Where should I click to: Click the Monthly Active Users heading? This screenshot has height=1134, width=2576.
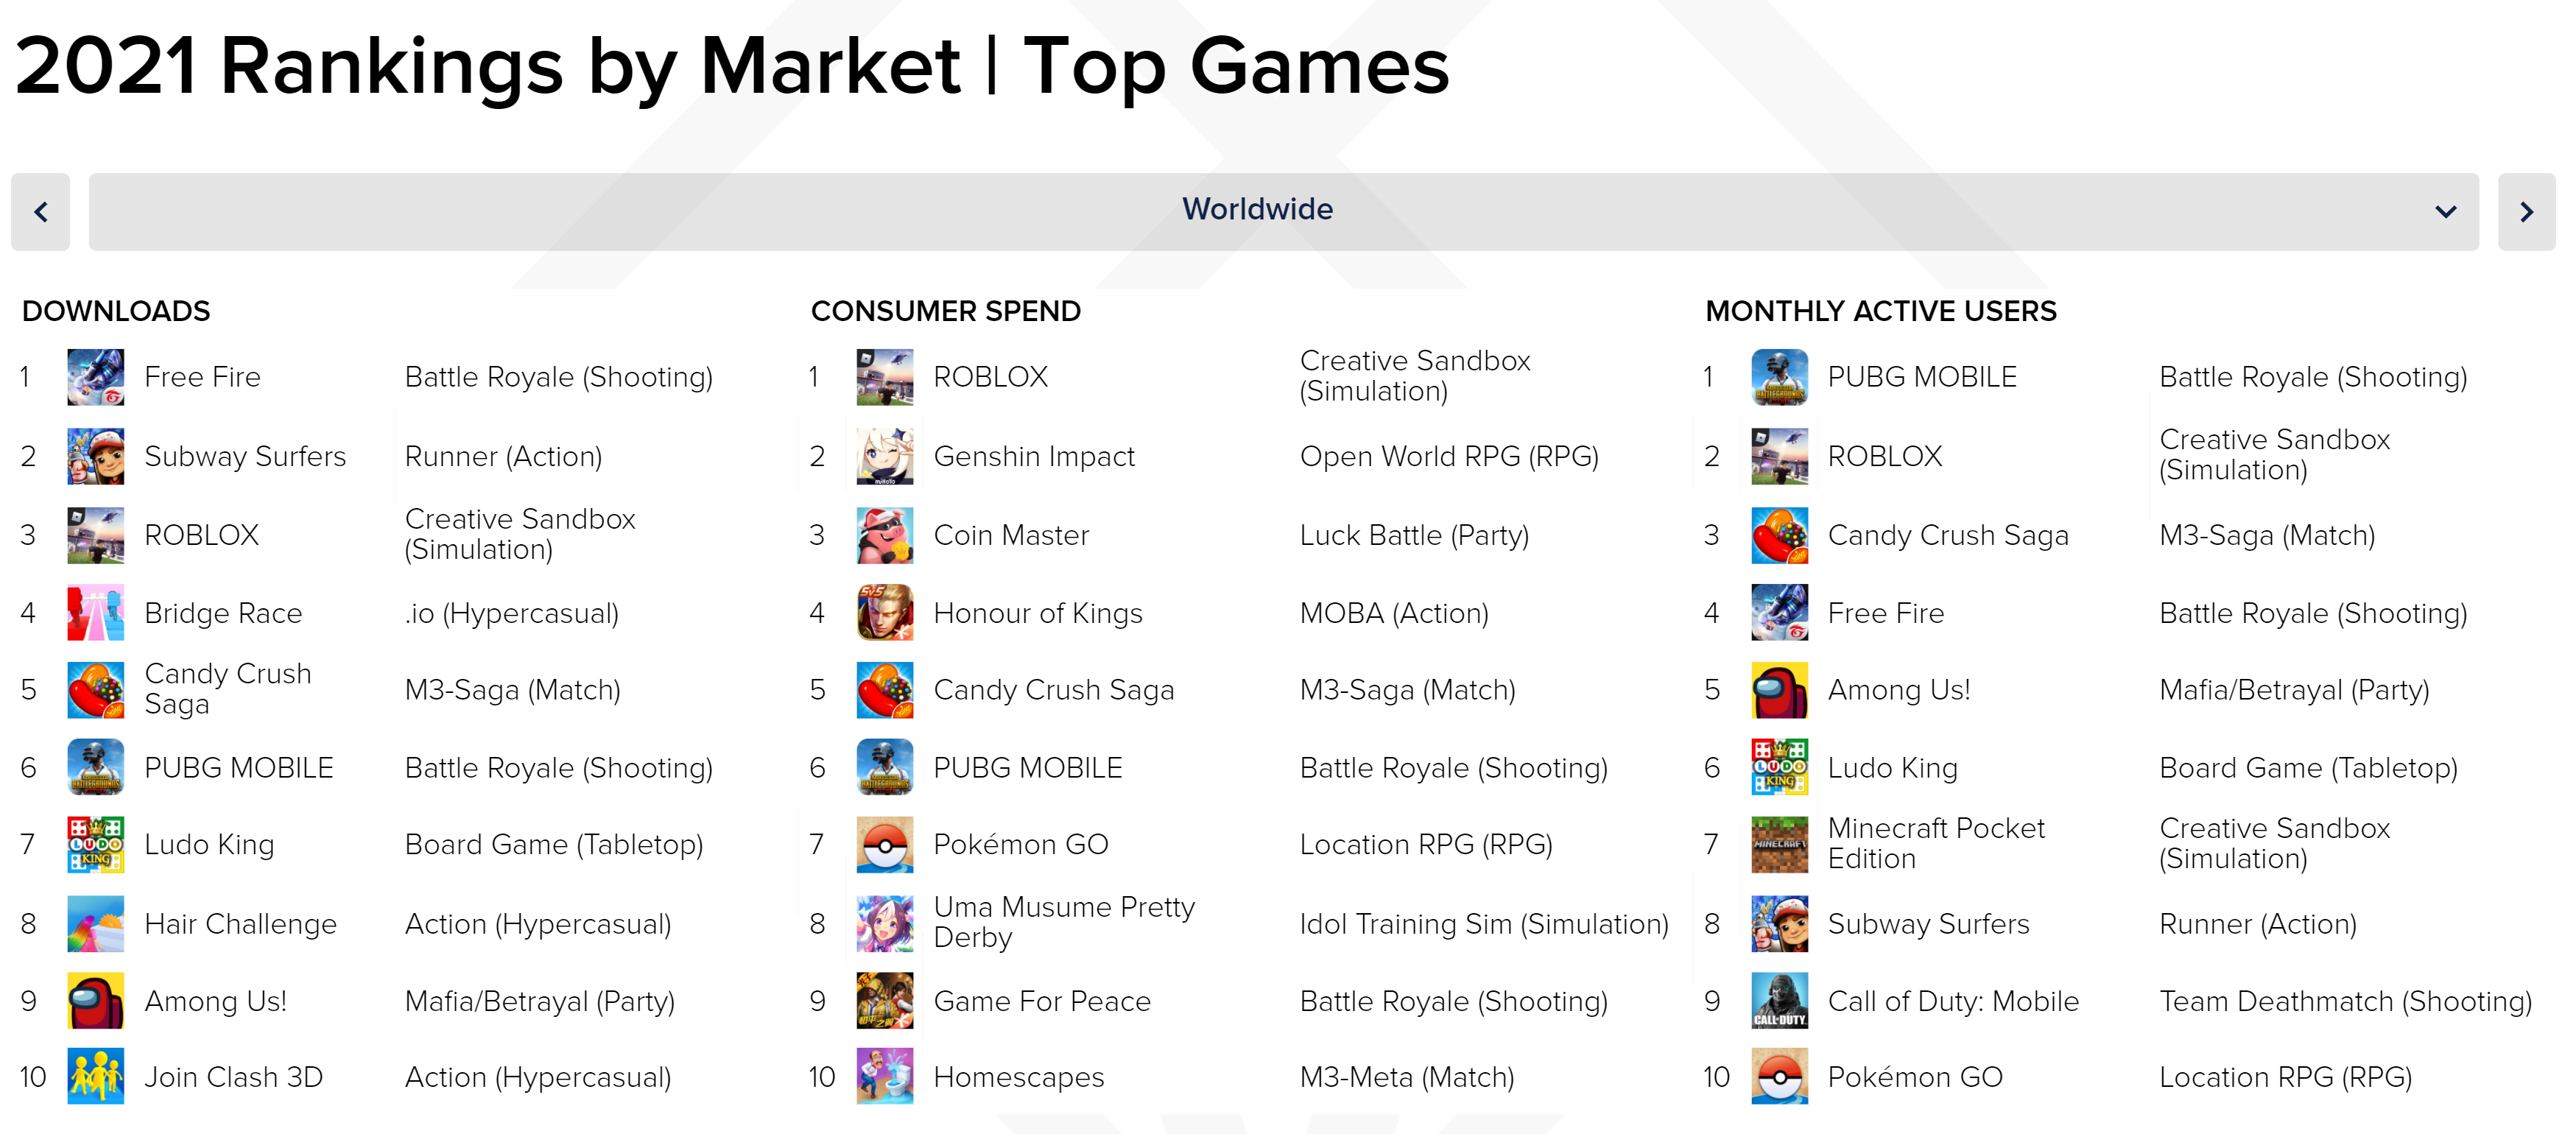coord(1880,311)
